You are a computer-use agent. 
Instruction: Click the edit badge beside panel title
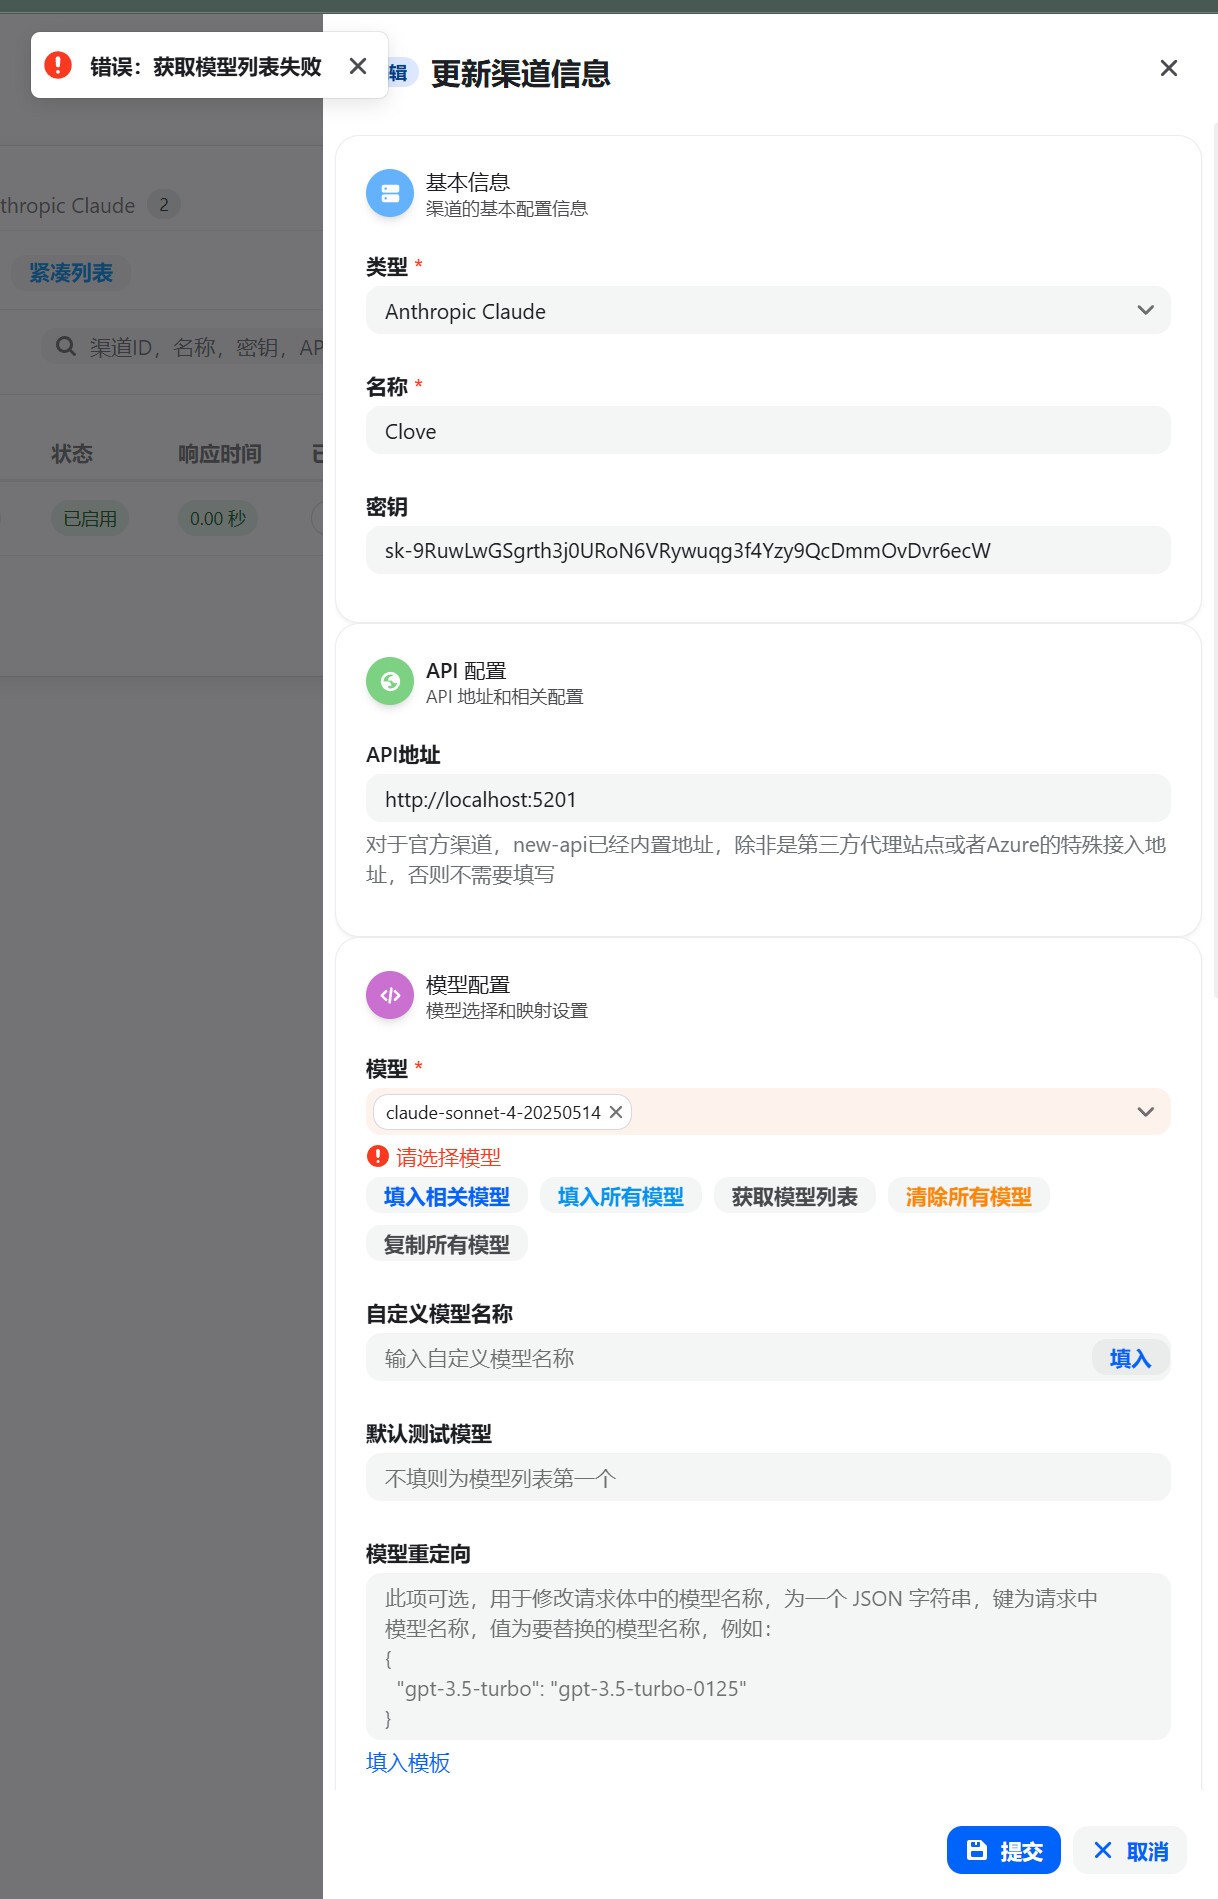pos(401,72)
